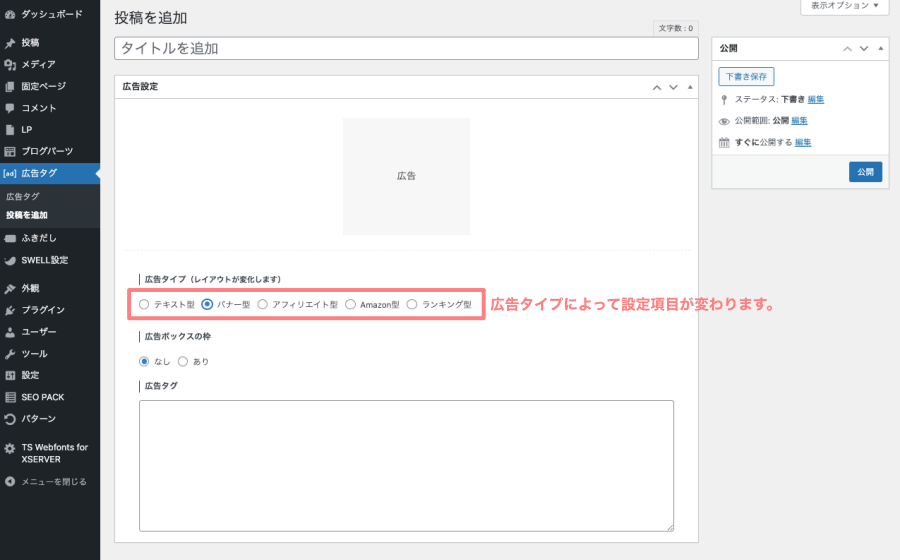
Task: Click the SEO PACK list icon
Action: tap(10, 397)
